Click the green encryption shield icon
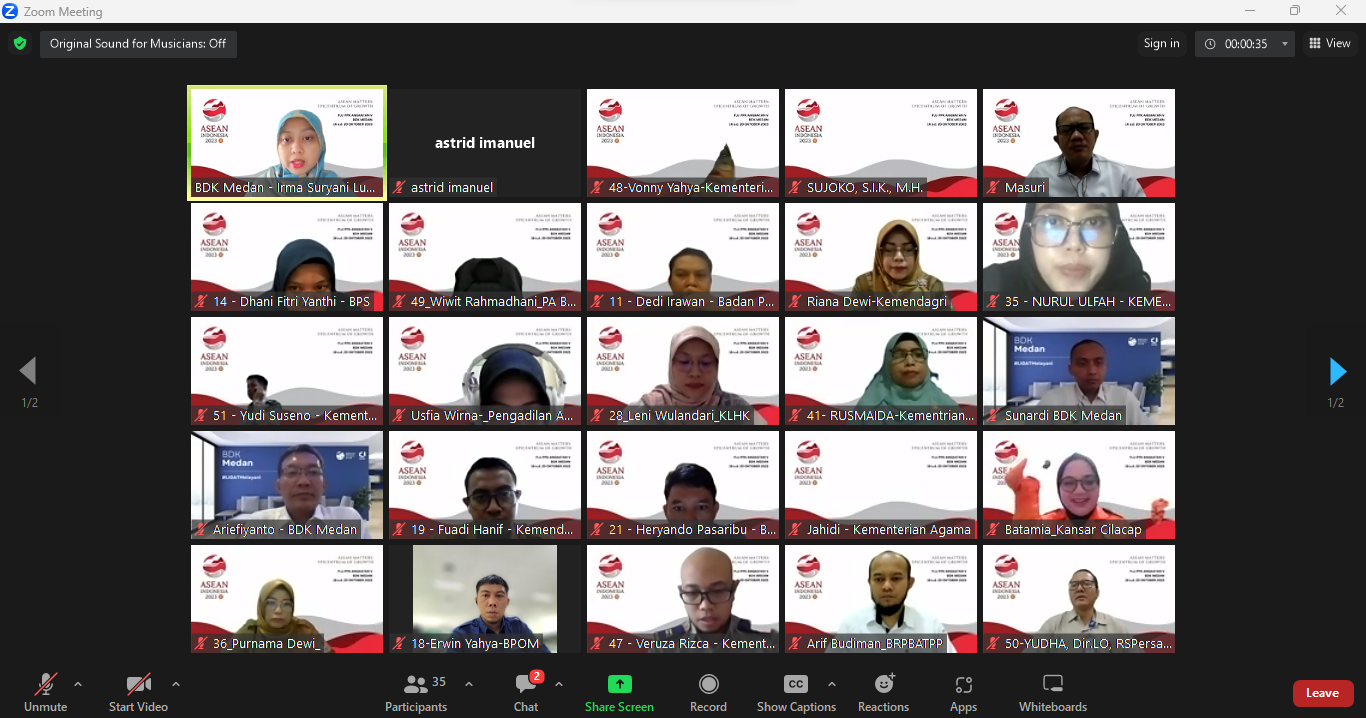The width and height of the screenshot is (1366, 718). pos(19,43)
